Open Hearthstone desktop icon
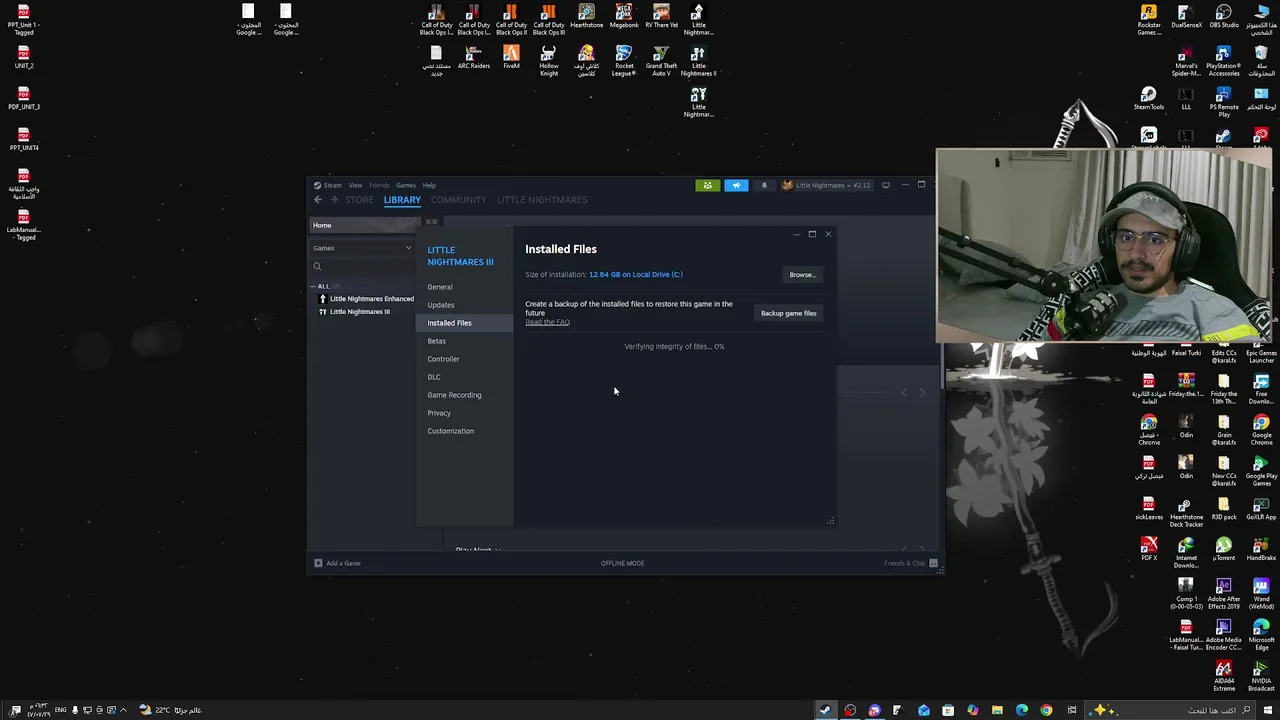Image resolution: width=1280 pixels, height=720 pixels. pos(586,17)
